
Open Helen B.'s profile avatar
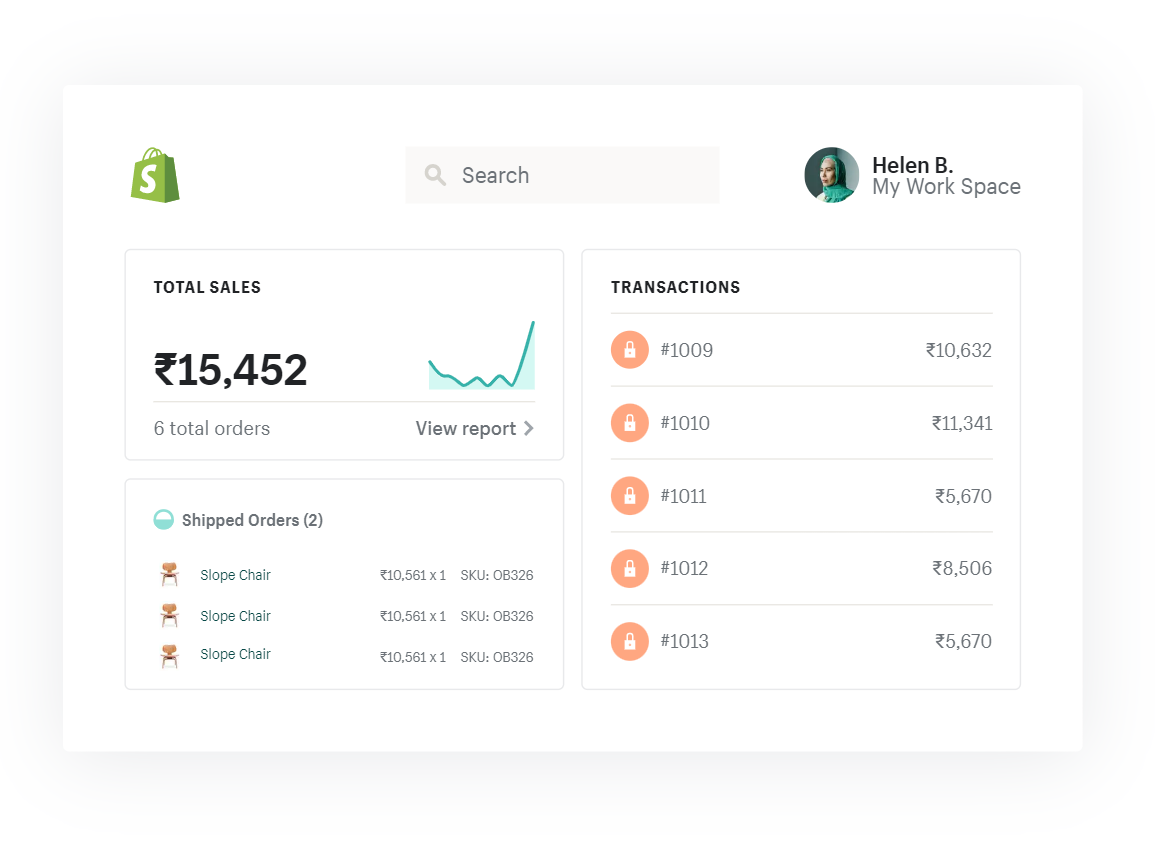click(x=831, y=175)
